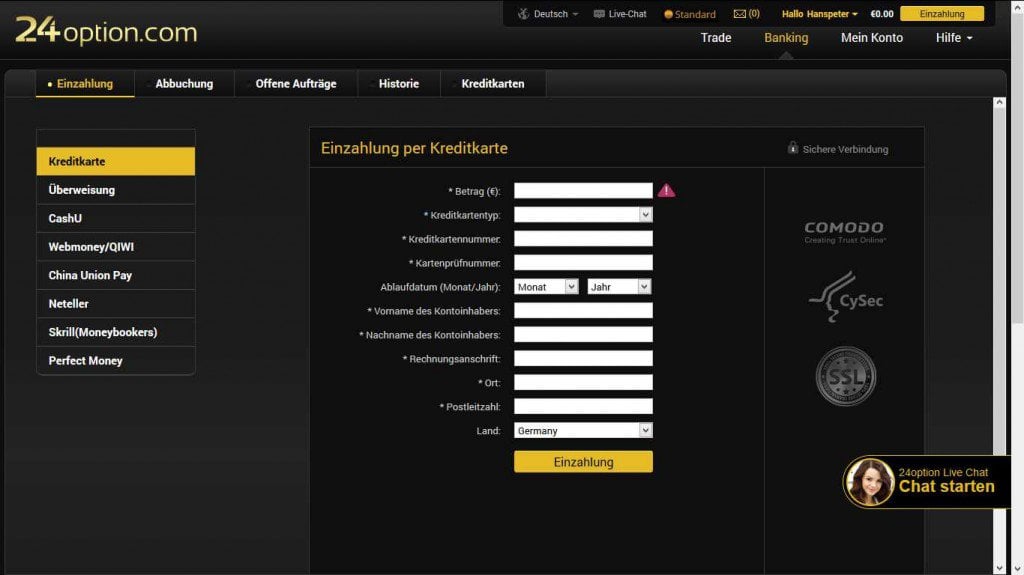Open the Trade menu
Viewport: 1024px width, 575px height.
click(x=716, y=38)
